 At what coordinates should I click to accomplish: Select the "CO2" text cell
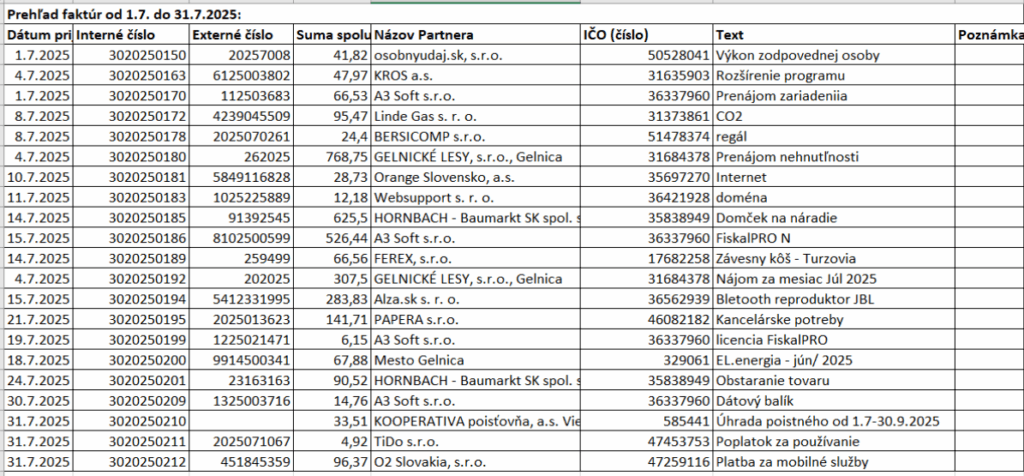coord(834,116)
